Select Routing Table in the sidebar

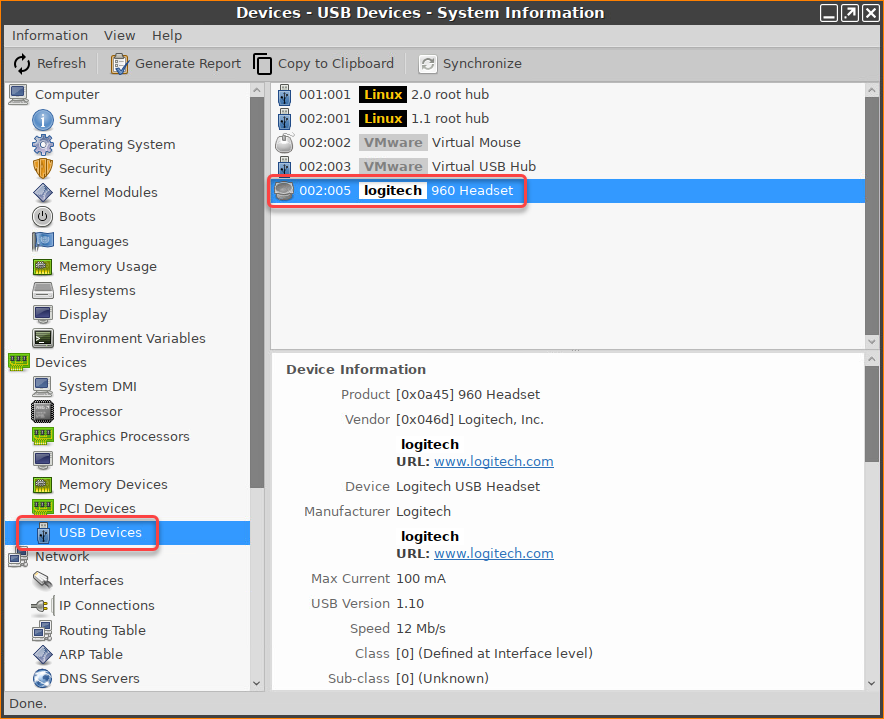(x=102, y=630)
